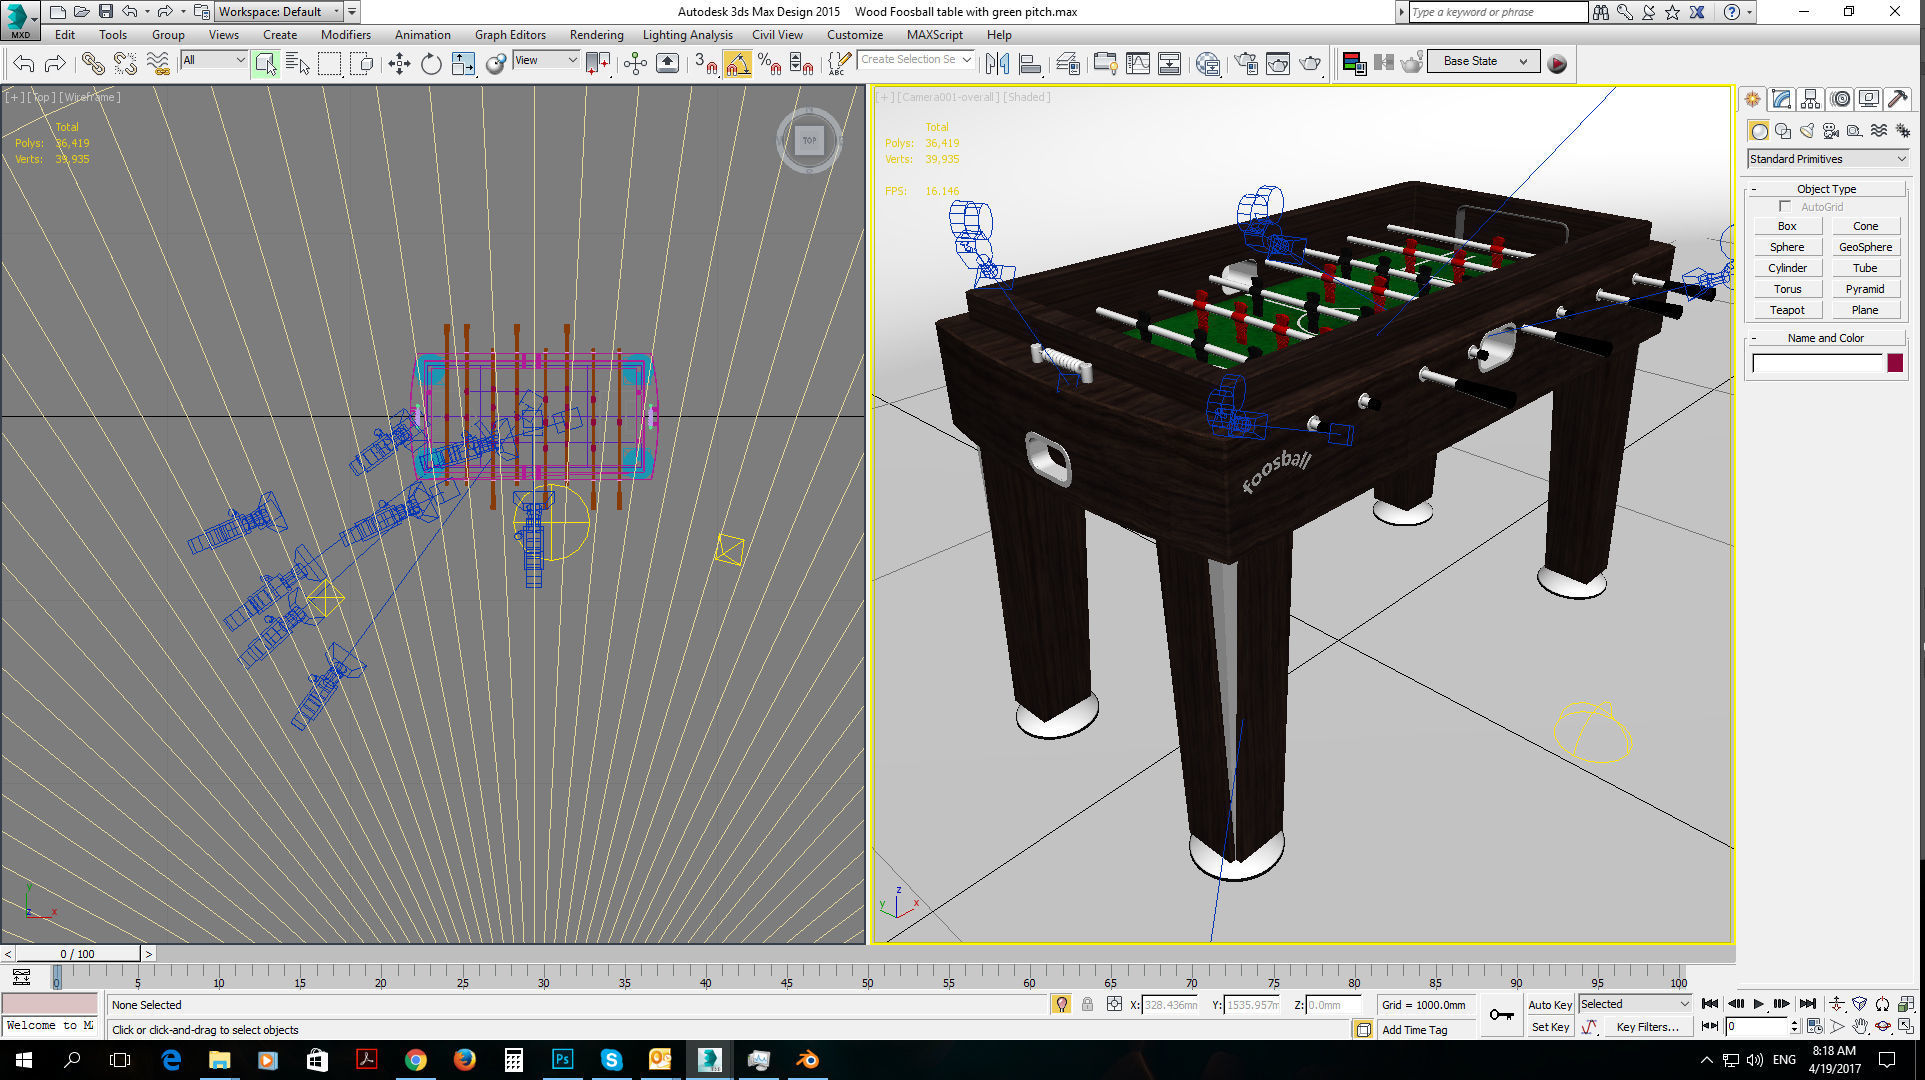Click the Pyramid primitive button
Screen dimensions: 1925x1080
[1865, 289]
